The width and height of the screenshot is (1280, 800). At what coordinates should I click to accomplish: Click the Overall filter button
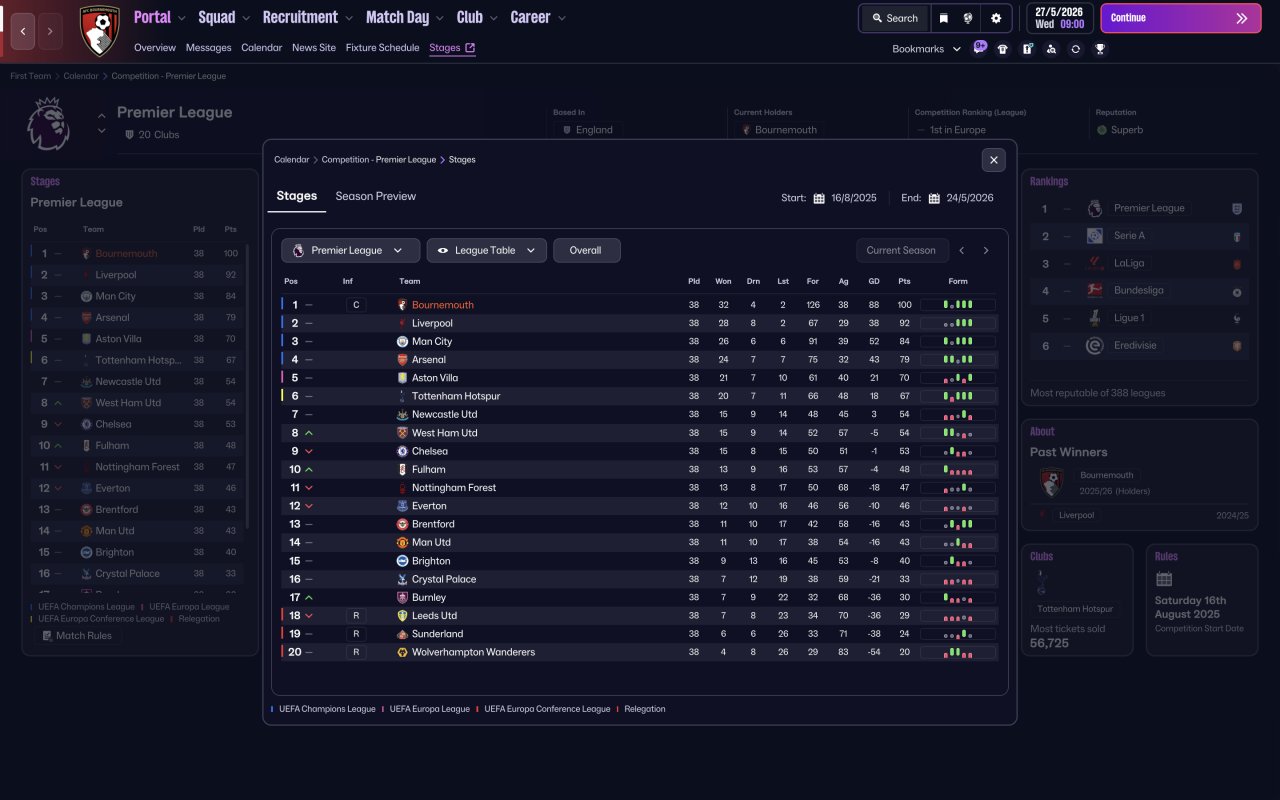coord(586,250)
